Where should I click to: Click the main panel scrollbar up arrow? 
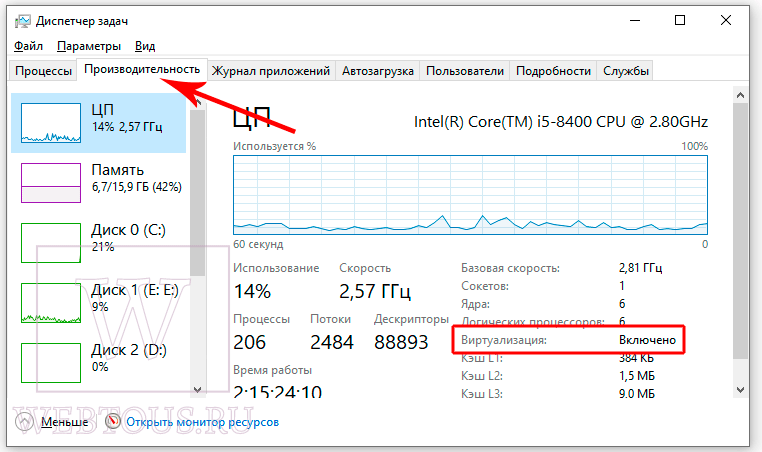740,95
